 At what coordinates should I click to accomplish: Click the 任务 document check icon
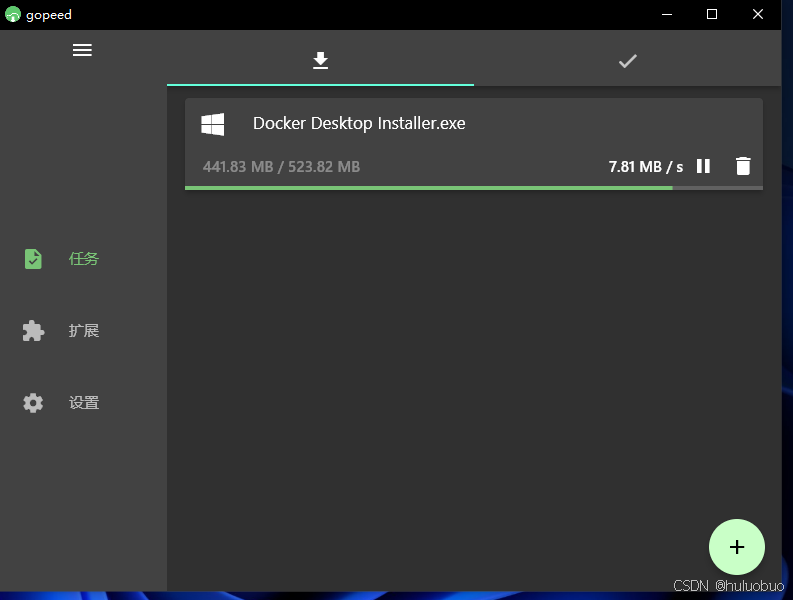click(33, 259)
